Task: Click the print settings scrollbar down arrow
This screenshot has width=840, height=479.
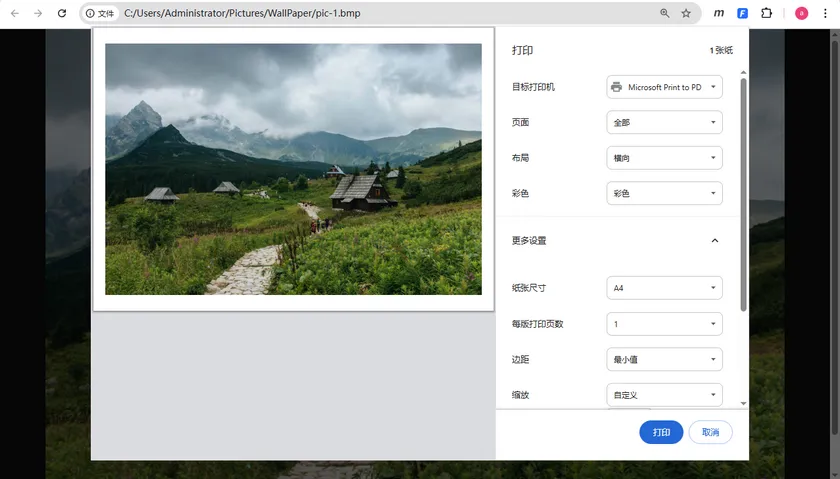Action: point(743,403)
